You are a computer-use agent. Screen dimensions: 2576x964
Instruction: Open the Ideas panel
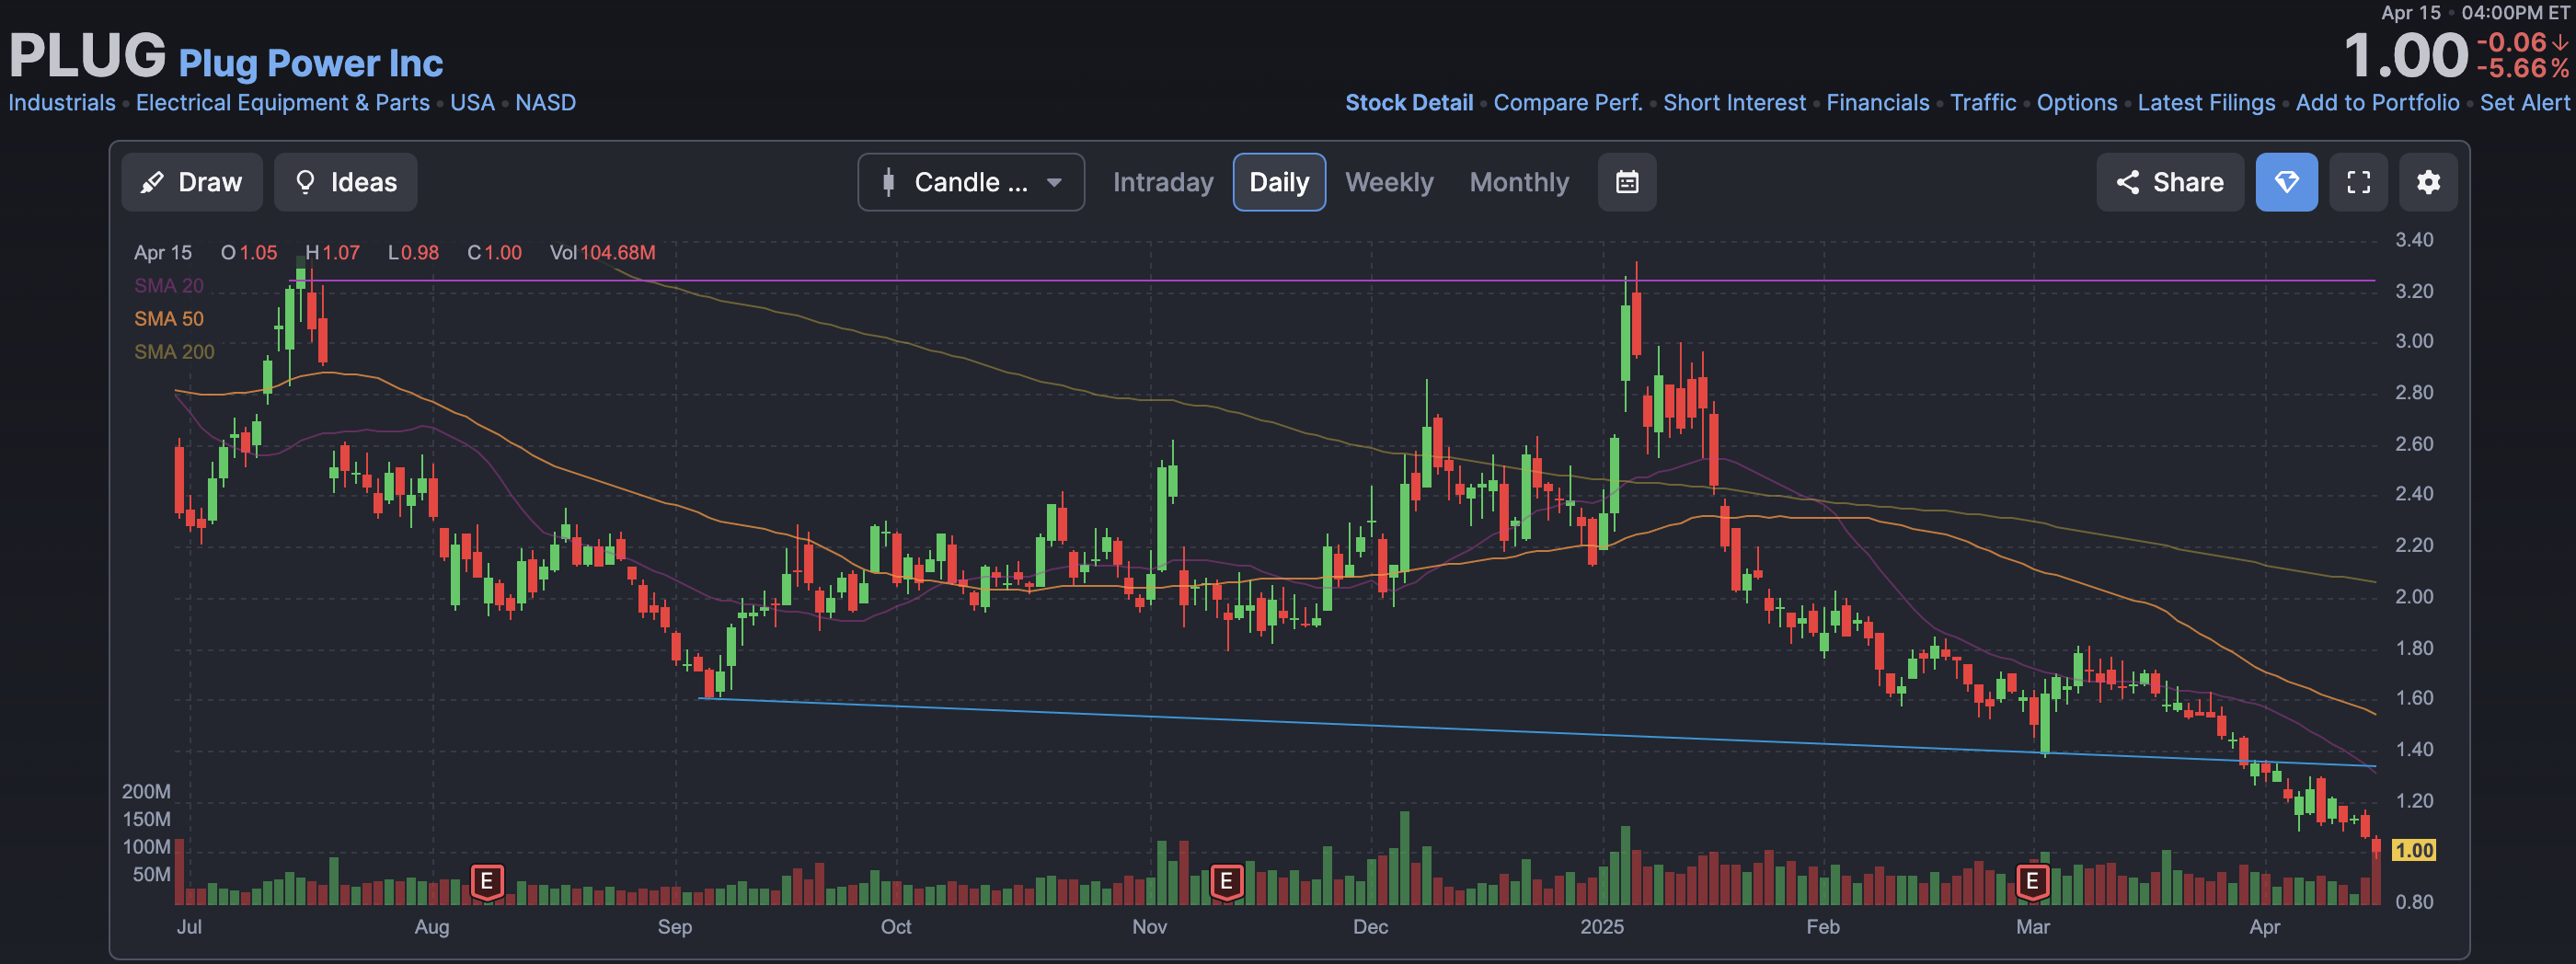tap(346, 182)
